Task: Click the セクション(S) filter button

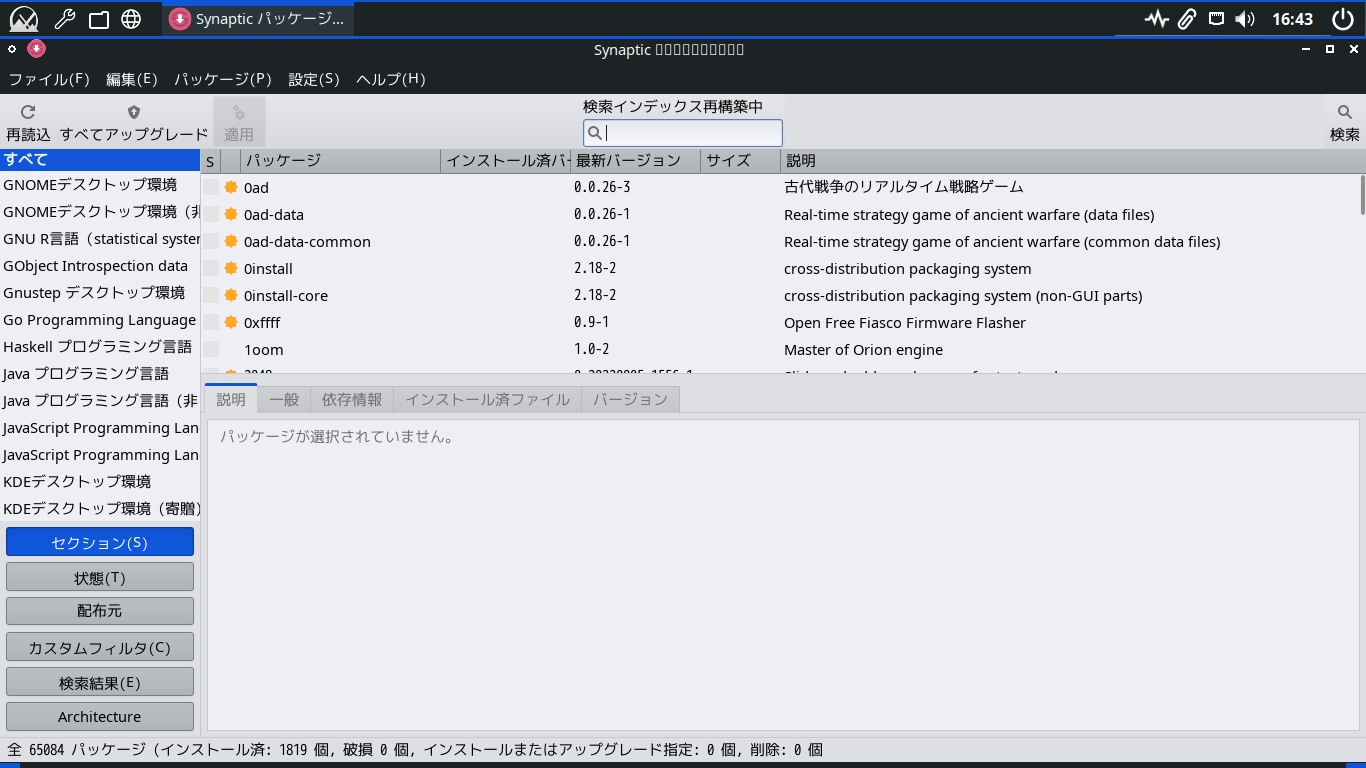Action: [x=100, y=543]
